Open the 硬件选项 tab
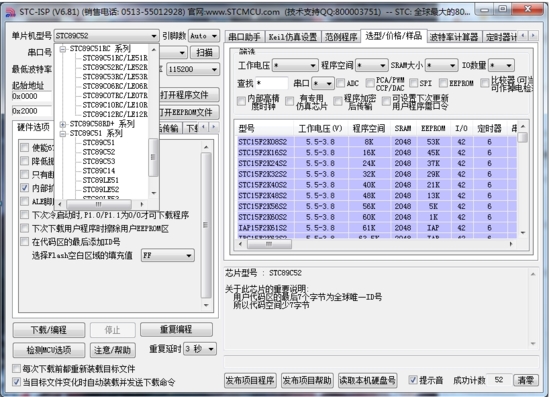The width and height of the screenshot is (549, 397). pos(33,127)
